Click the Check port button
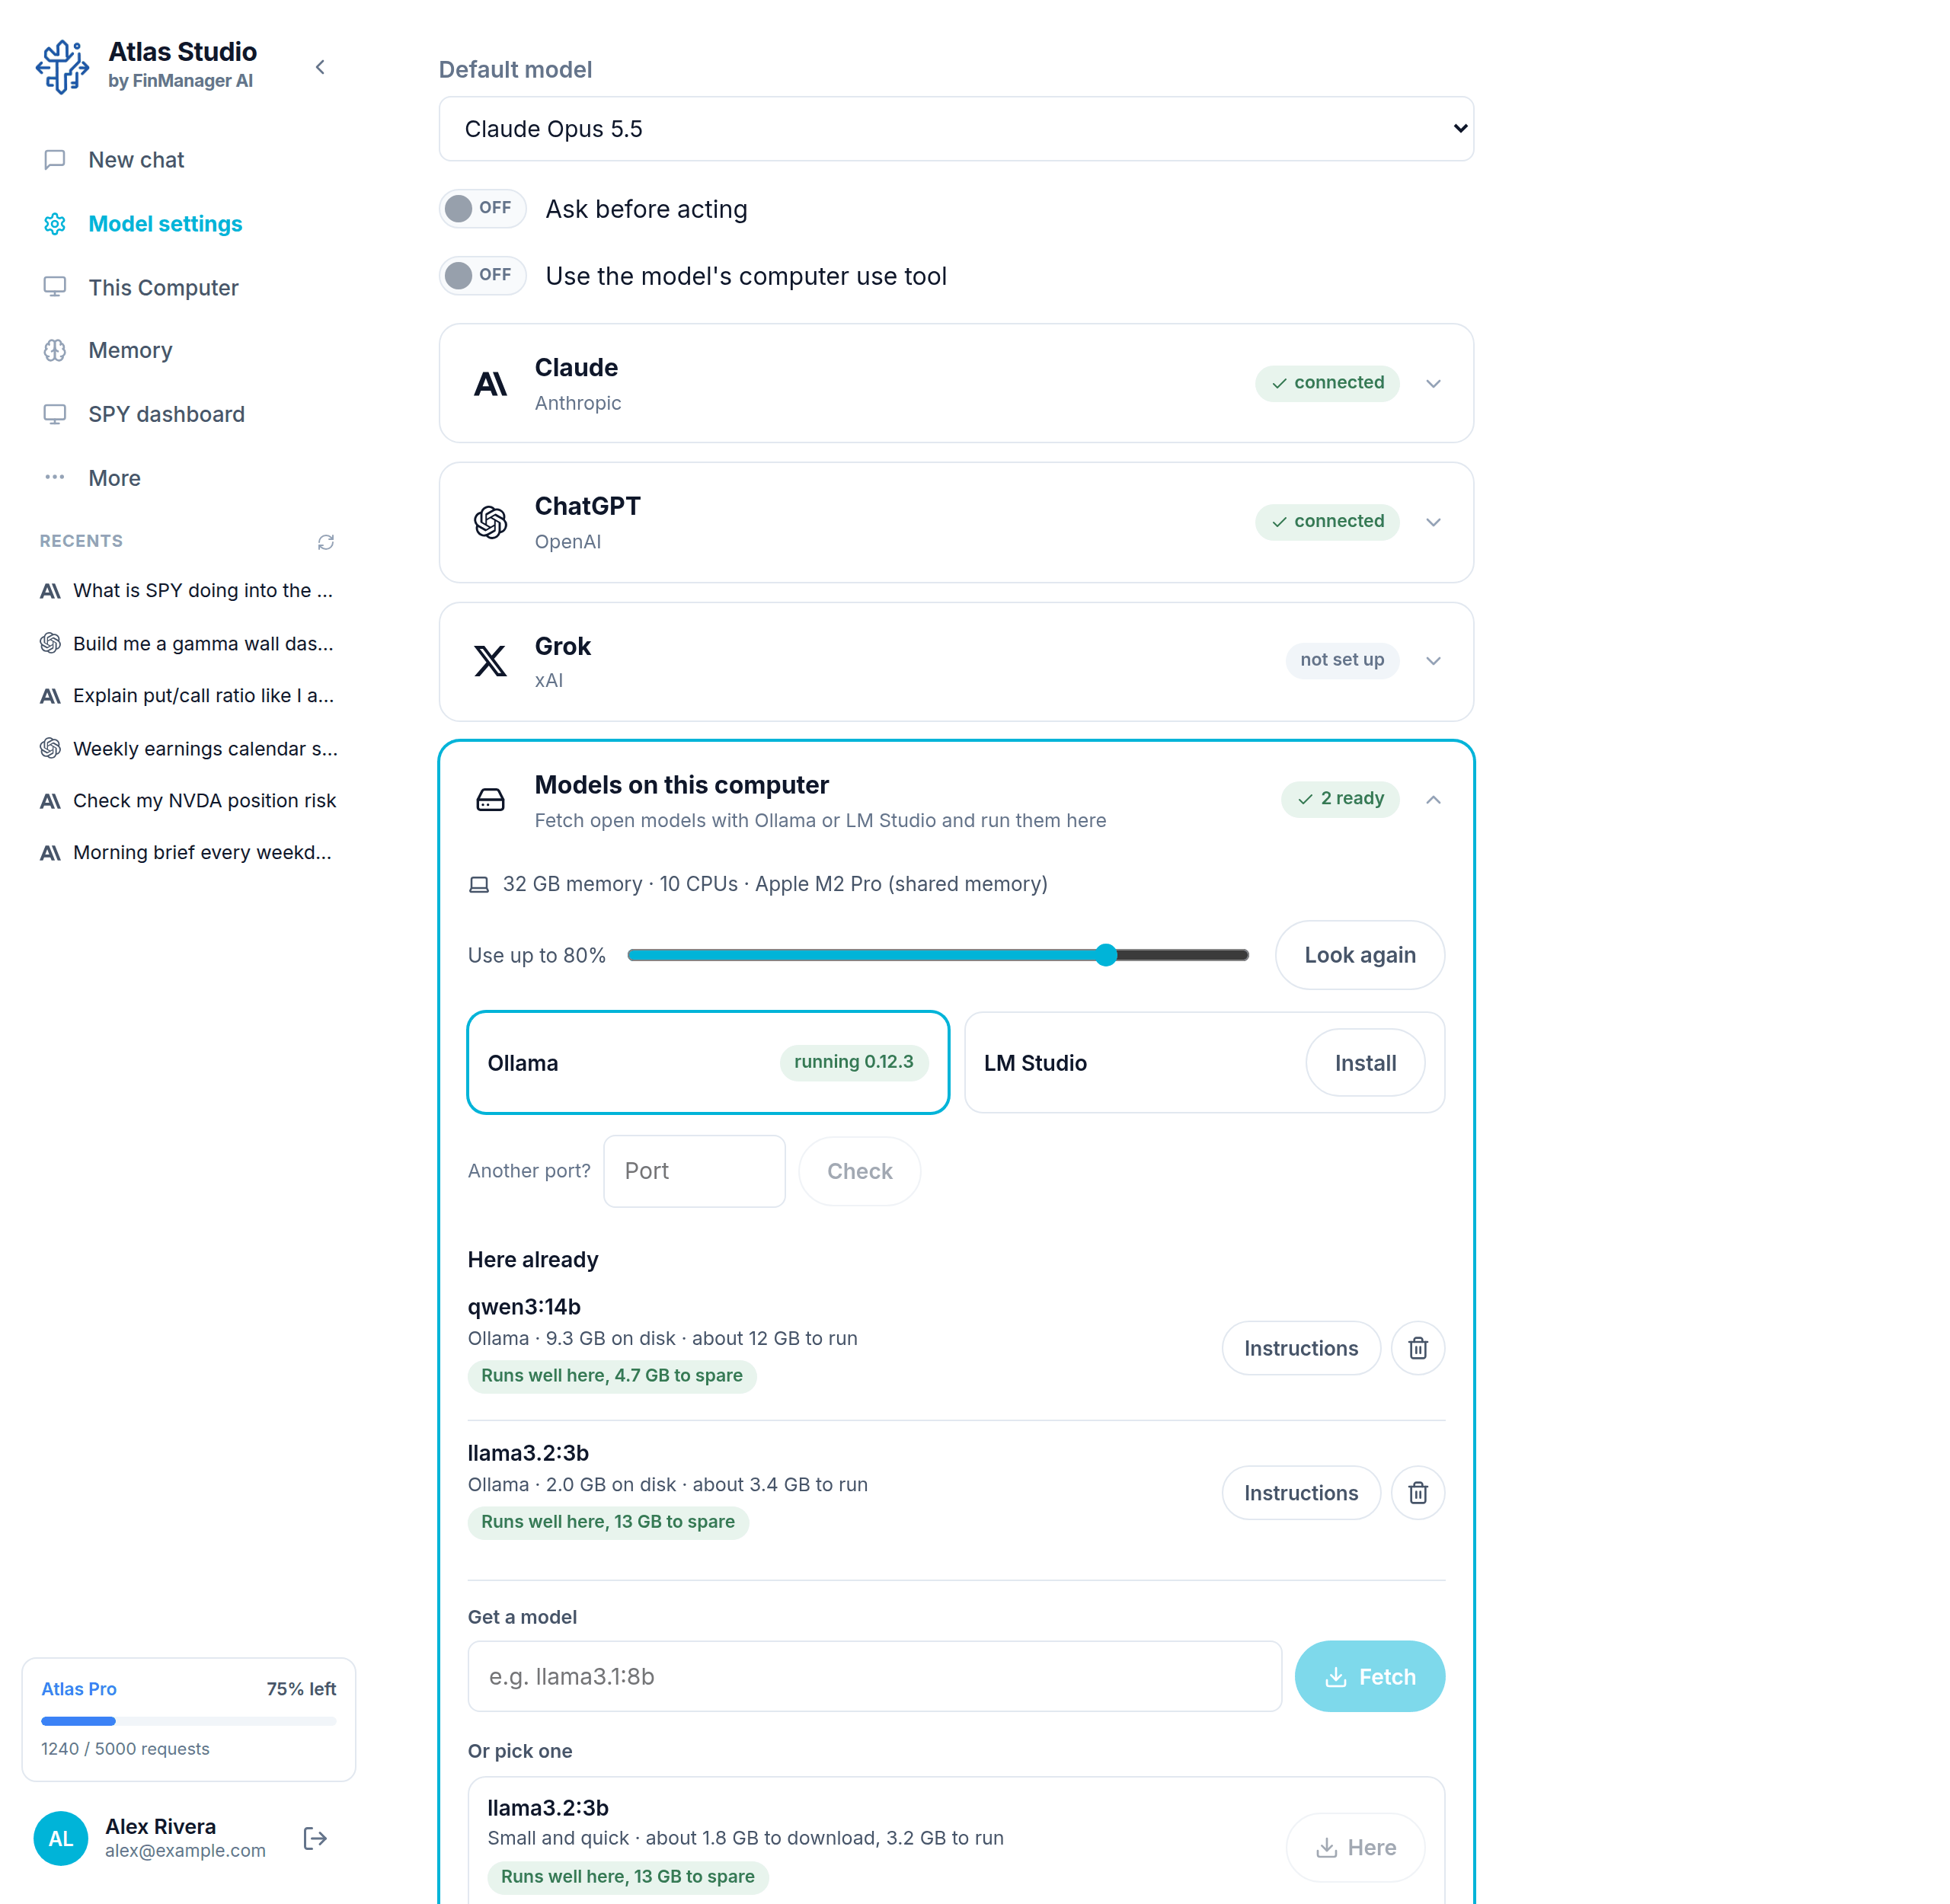The image size is (1950, 1904). click(x=860, y=1171)
